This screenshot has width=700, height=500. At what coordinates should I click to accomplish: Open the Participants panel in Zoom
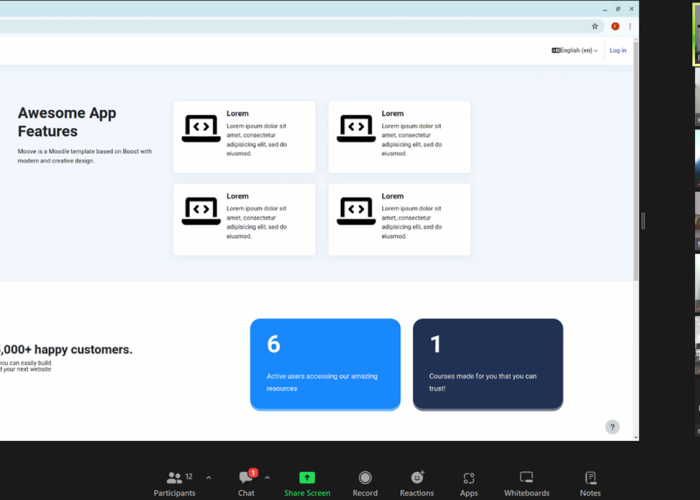[174, 482]
